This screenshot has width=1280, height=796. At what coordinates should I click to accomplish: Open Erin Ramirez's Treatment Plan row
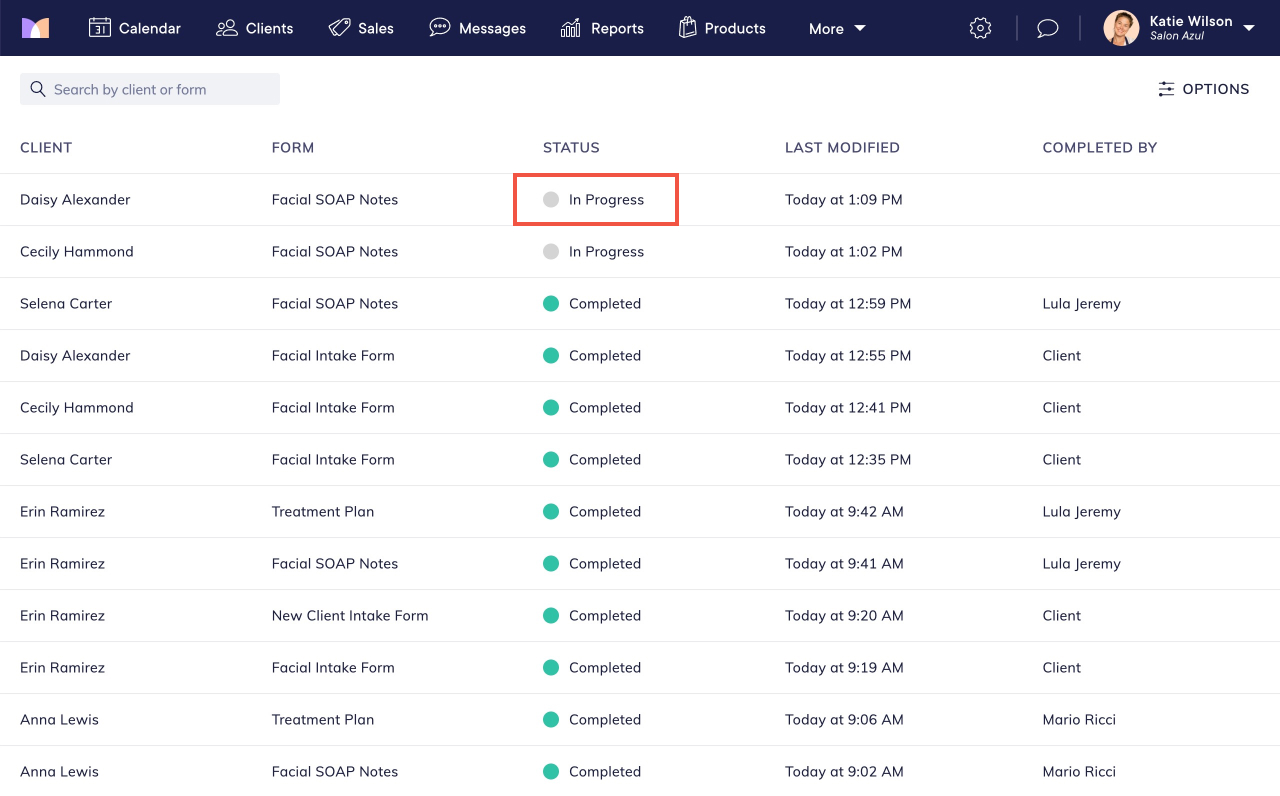(x=322, y=511)
